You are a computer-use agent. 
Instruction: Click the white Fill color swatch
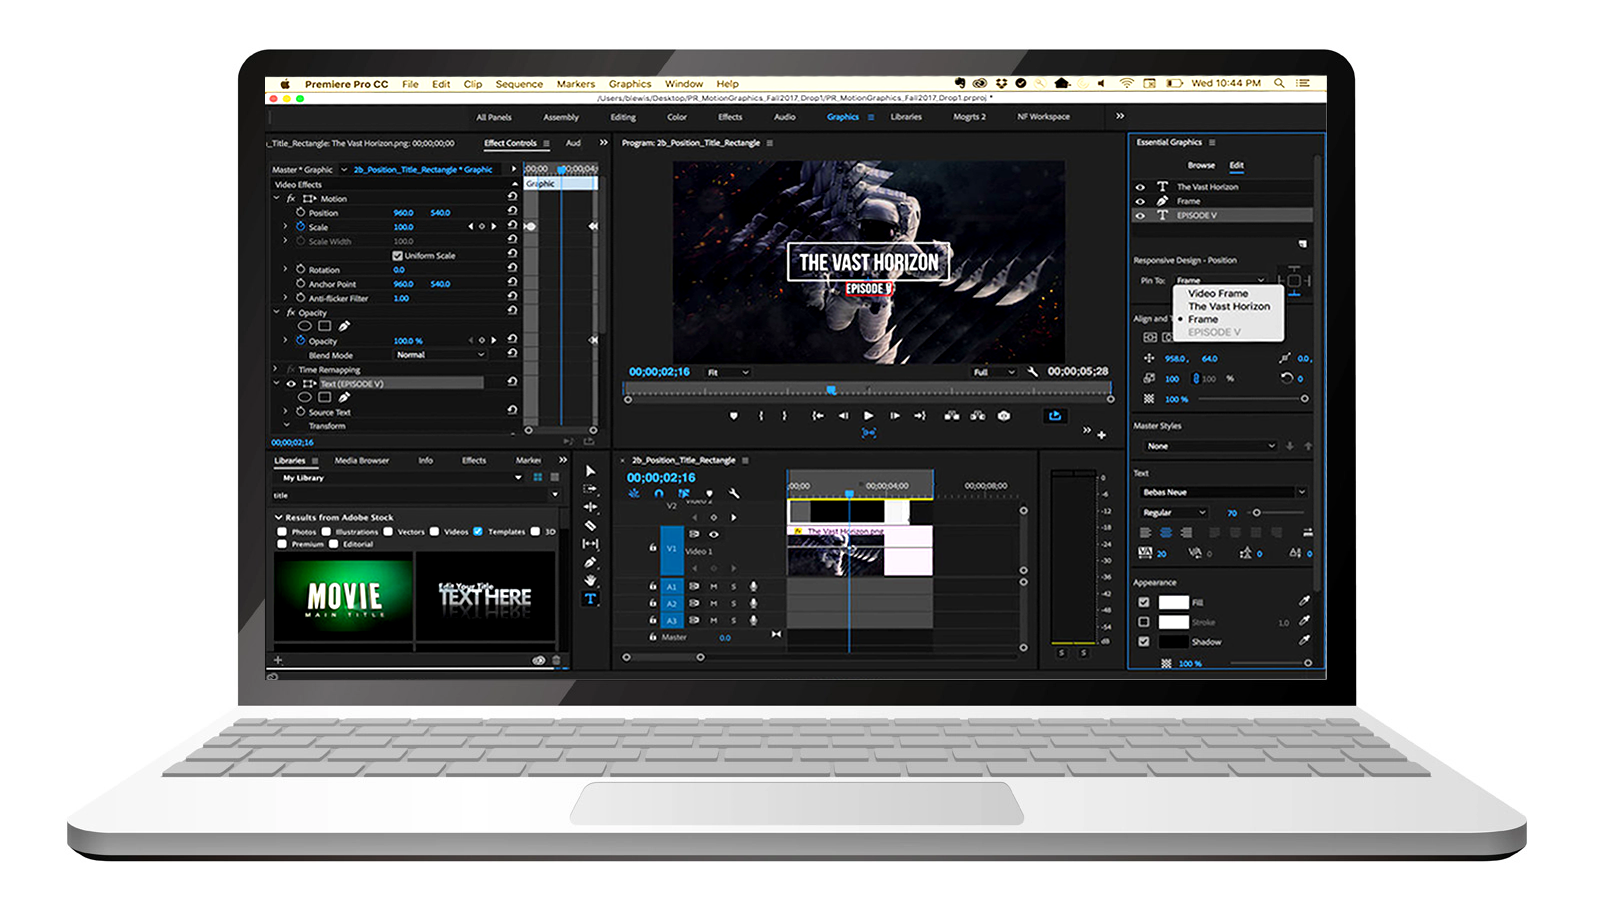(x=1173, y=602)
